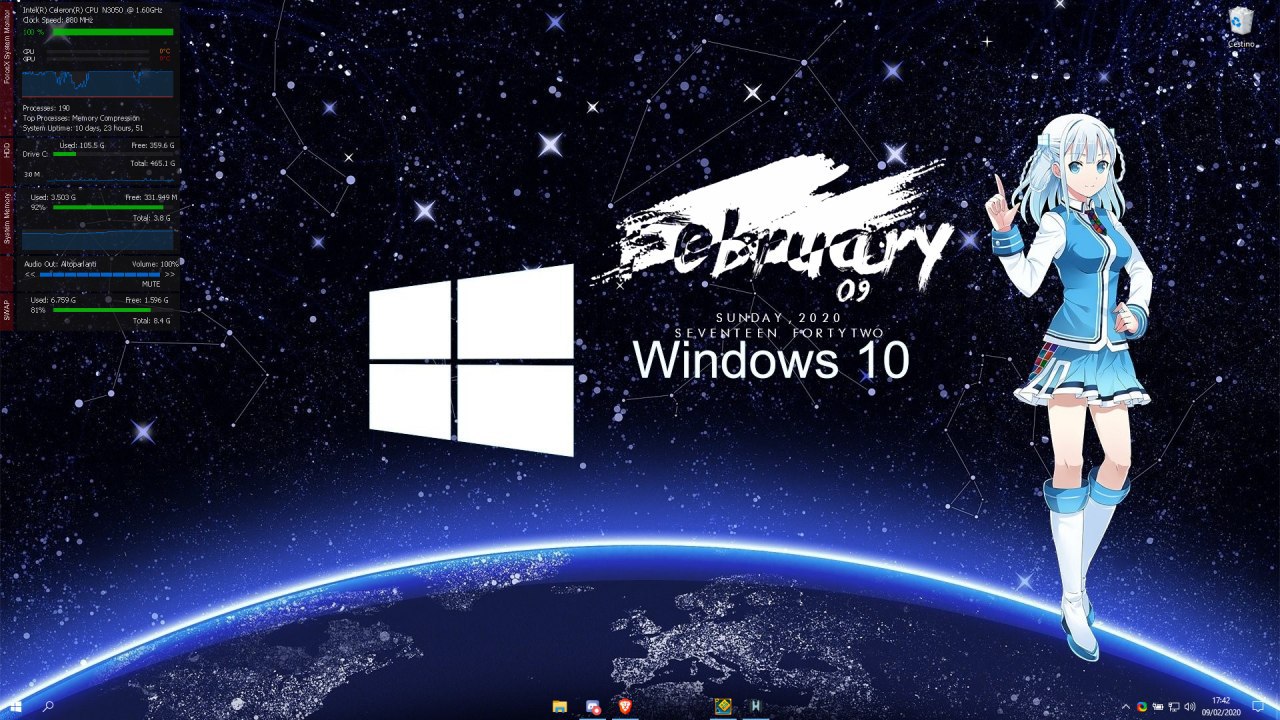Click the 'SEVENTEEN FORTYTWO' time text
The height and width of the screenshot is (720, 1280).
(778, 332)
